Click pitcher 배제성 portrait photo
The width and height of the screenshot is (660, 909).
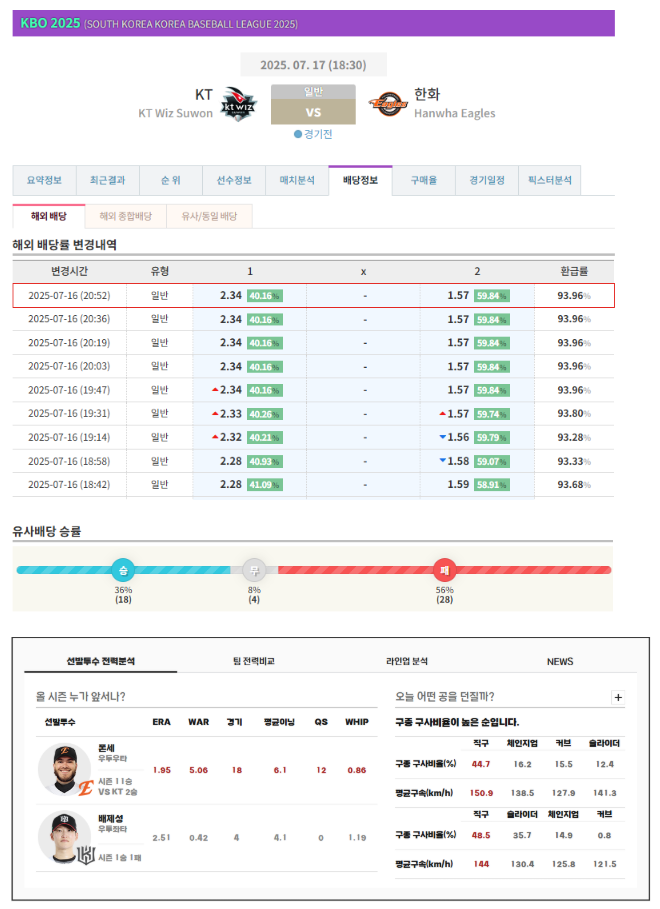click(x=64, y=837)
